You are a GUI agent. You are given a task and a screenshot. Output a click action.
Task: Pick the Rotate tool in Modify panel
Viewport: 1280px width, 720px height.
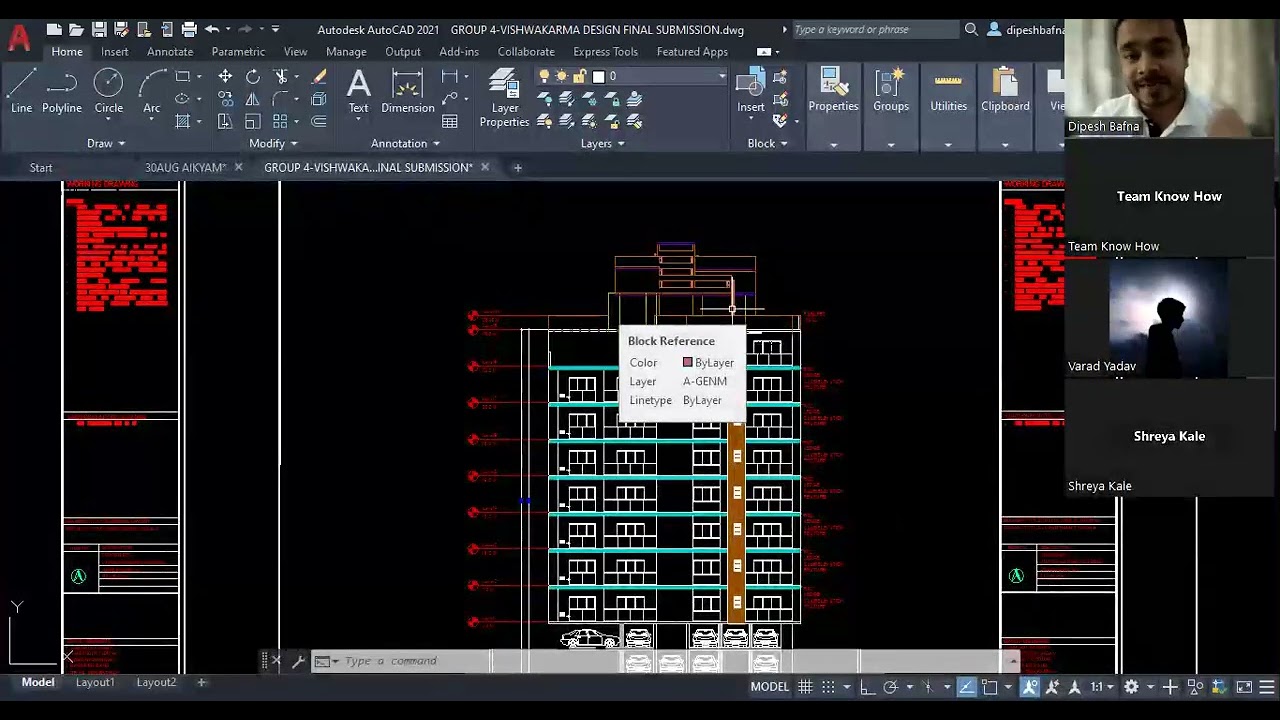click(x=253, y=77)
